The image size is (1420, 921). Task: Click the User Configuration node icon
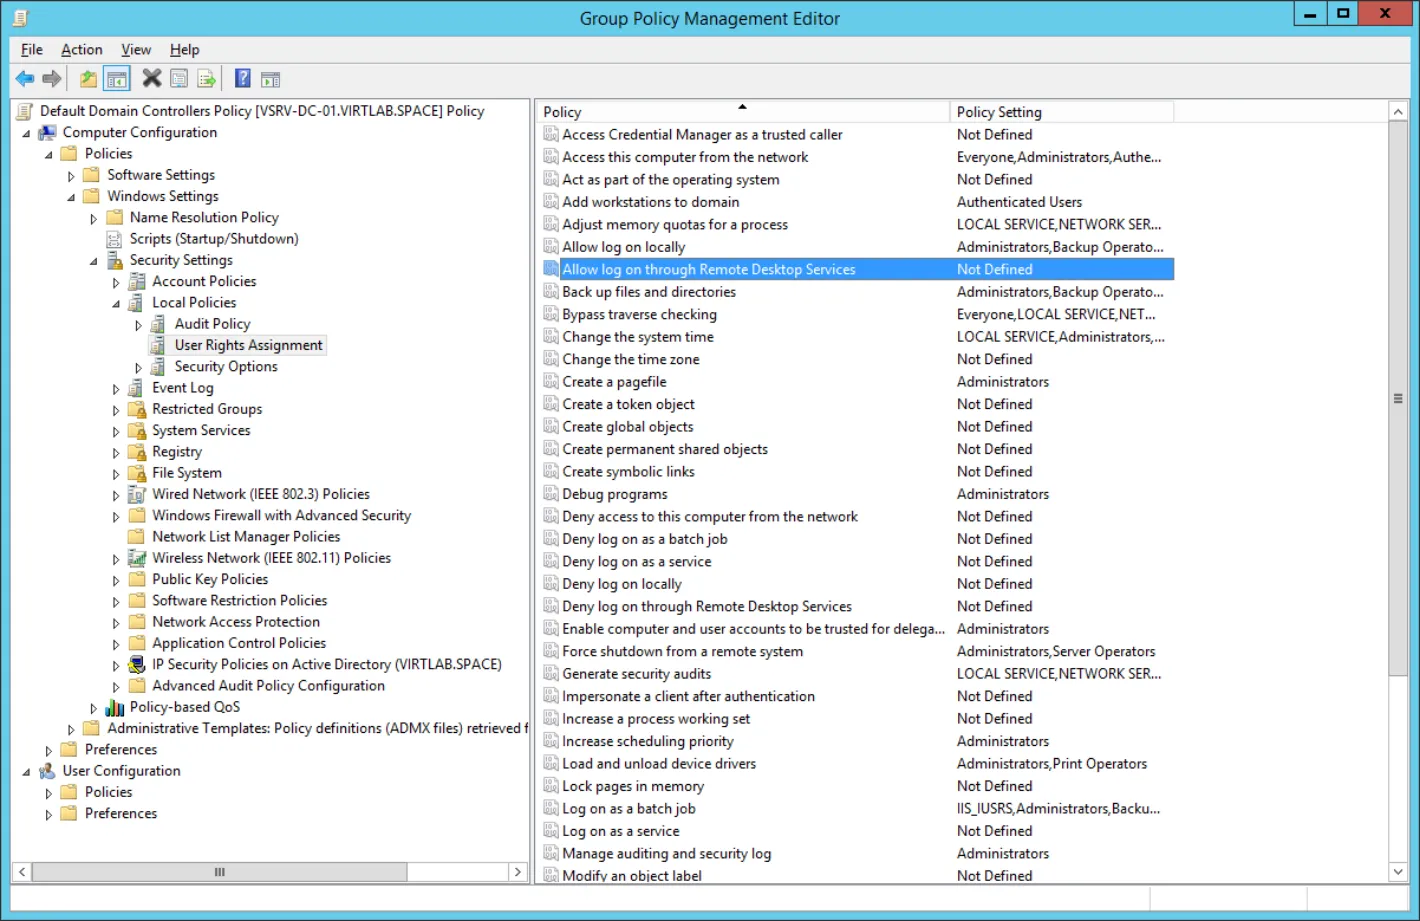(x=47, y=771)
